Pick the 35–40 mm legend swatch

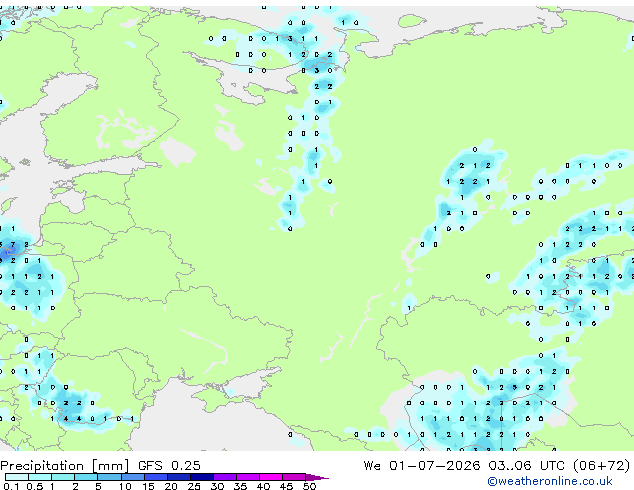(248, 477)
